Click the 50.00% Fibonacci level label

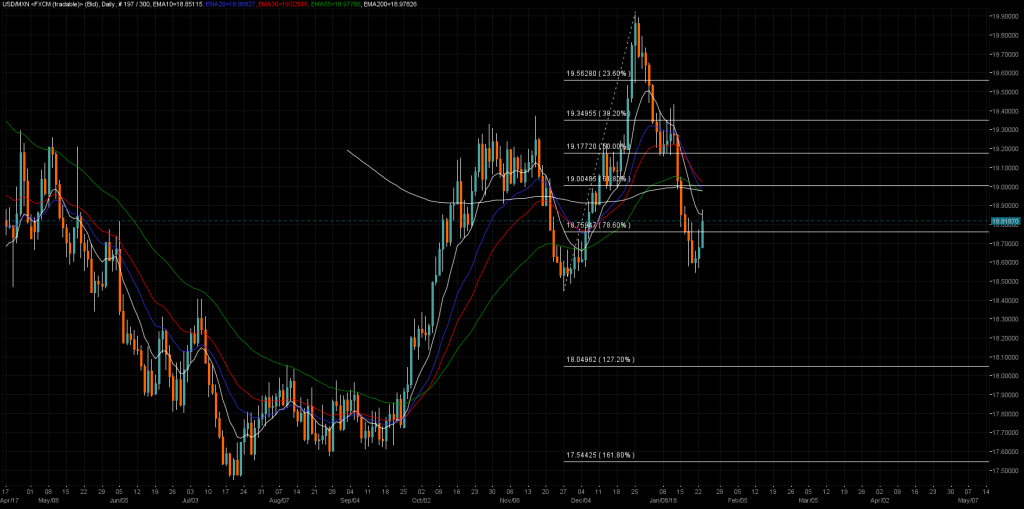click(x=596, y=147)
